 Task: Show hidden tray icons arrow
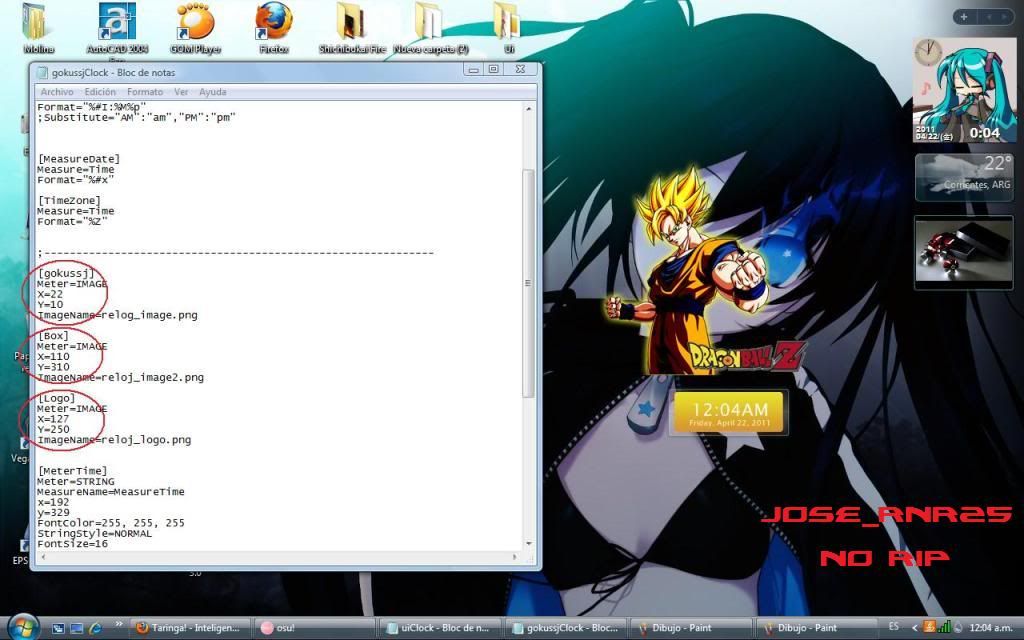point(914,628)
